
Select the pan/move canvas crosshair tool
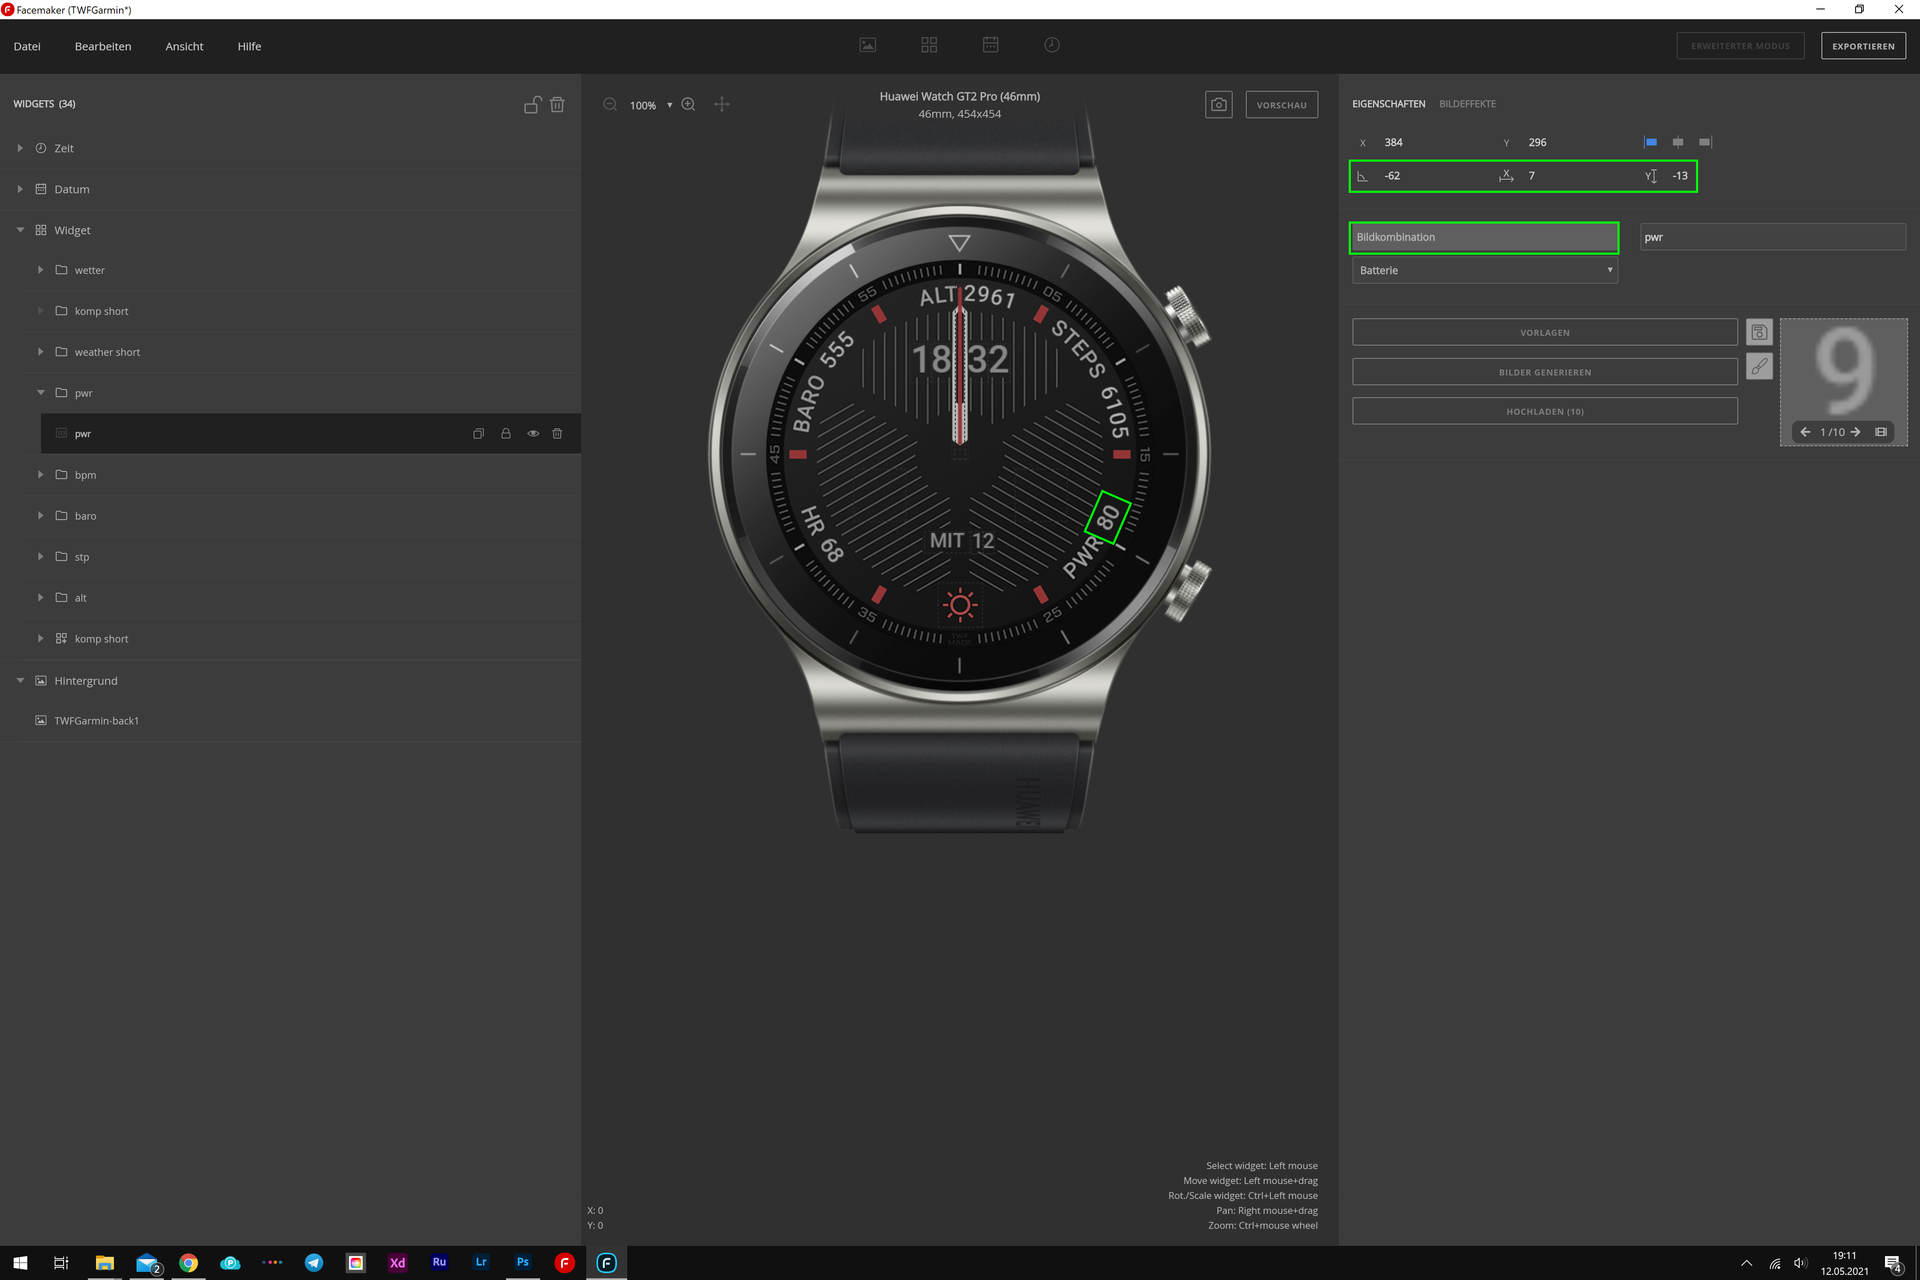click(x=722, y=104)
